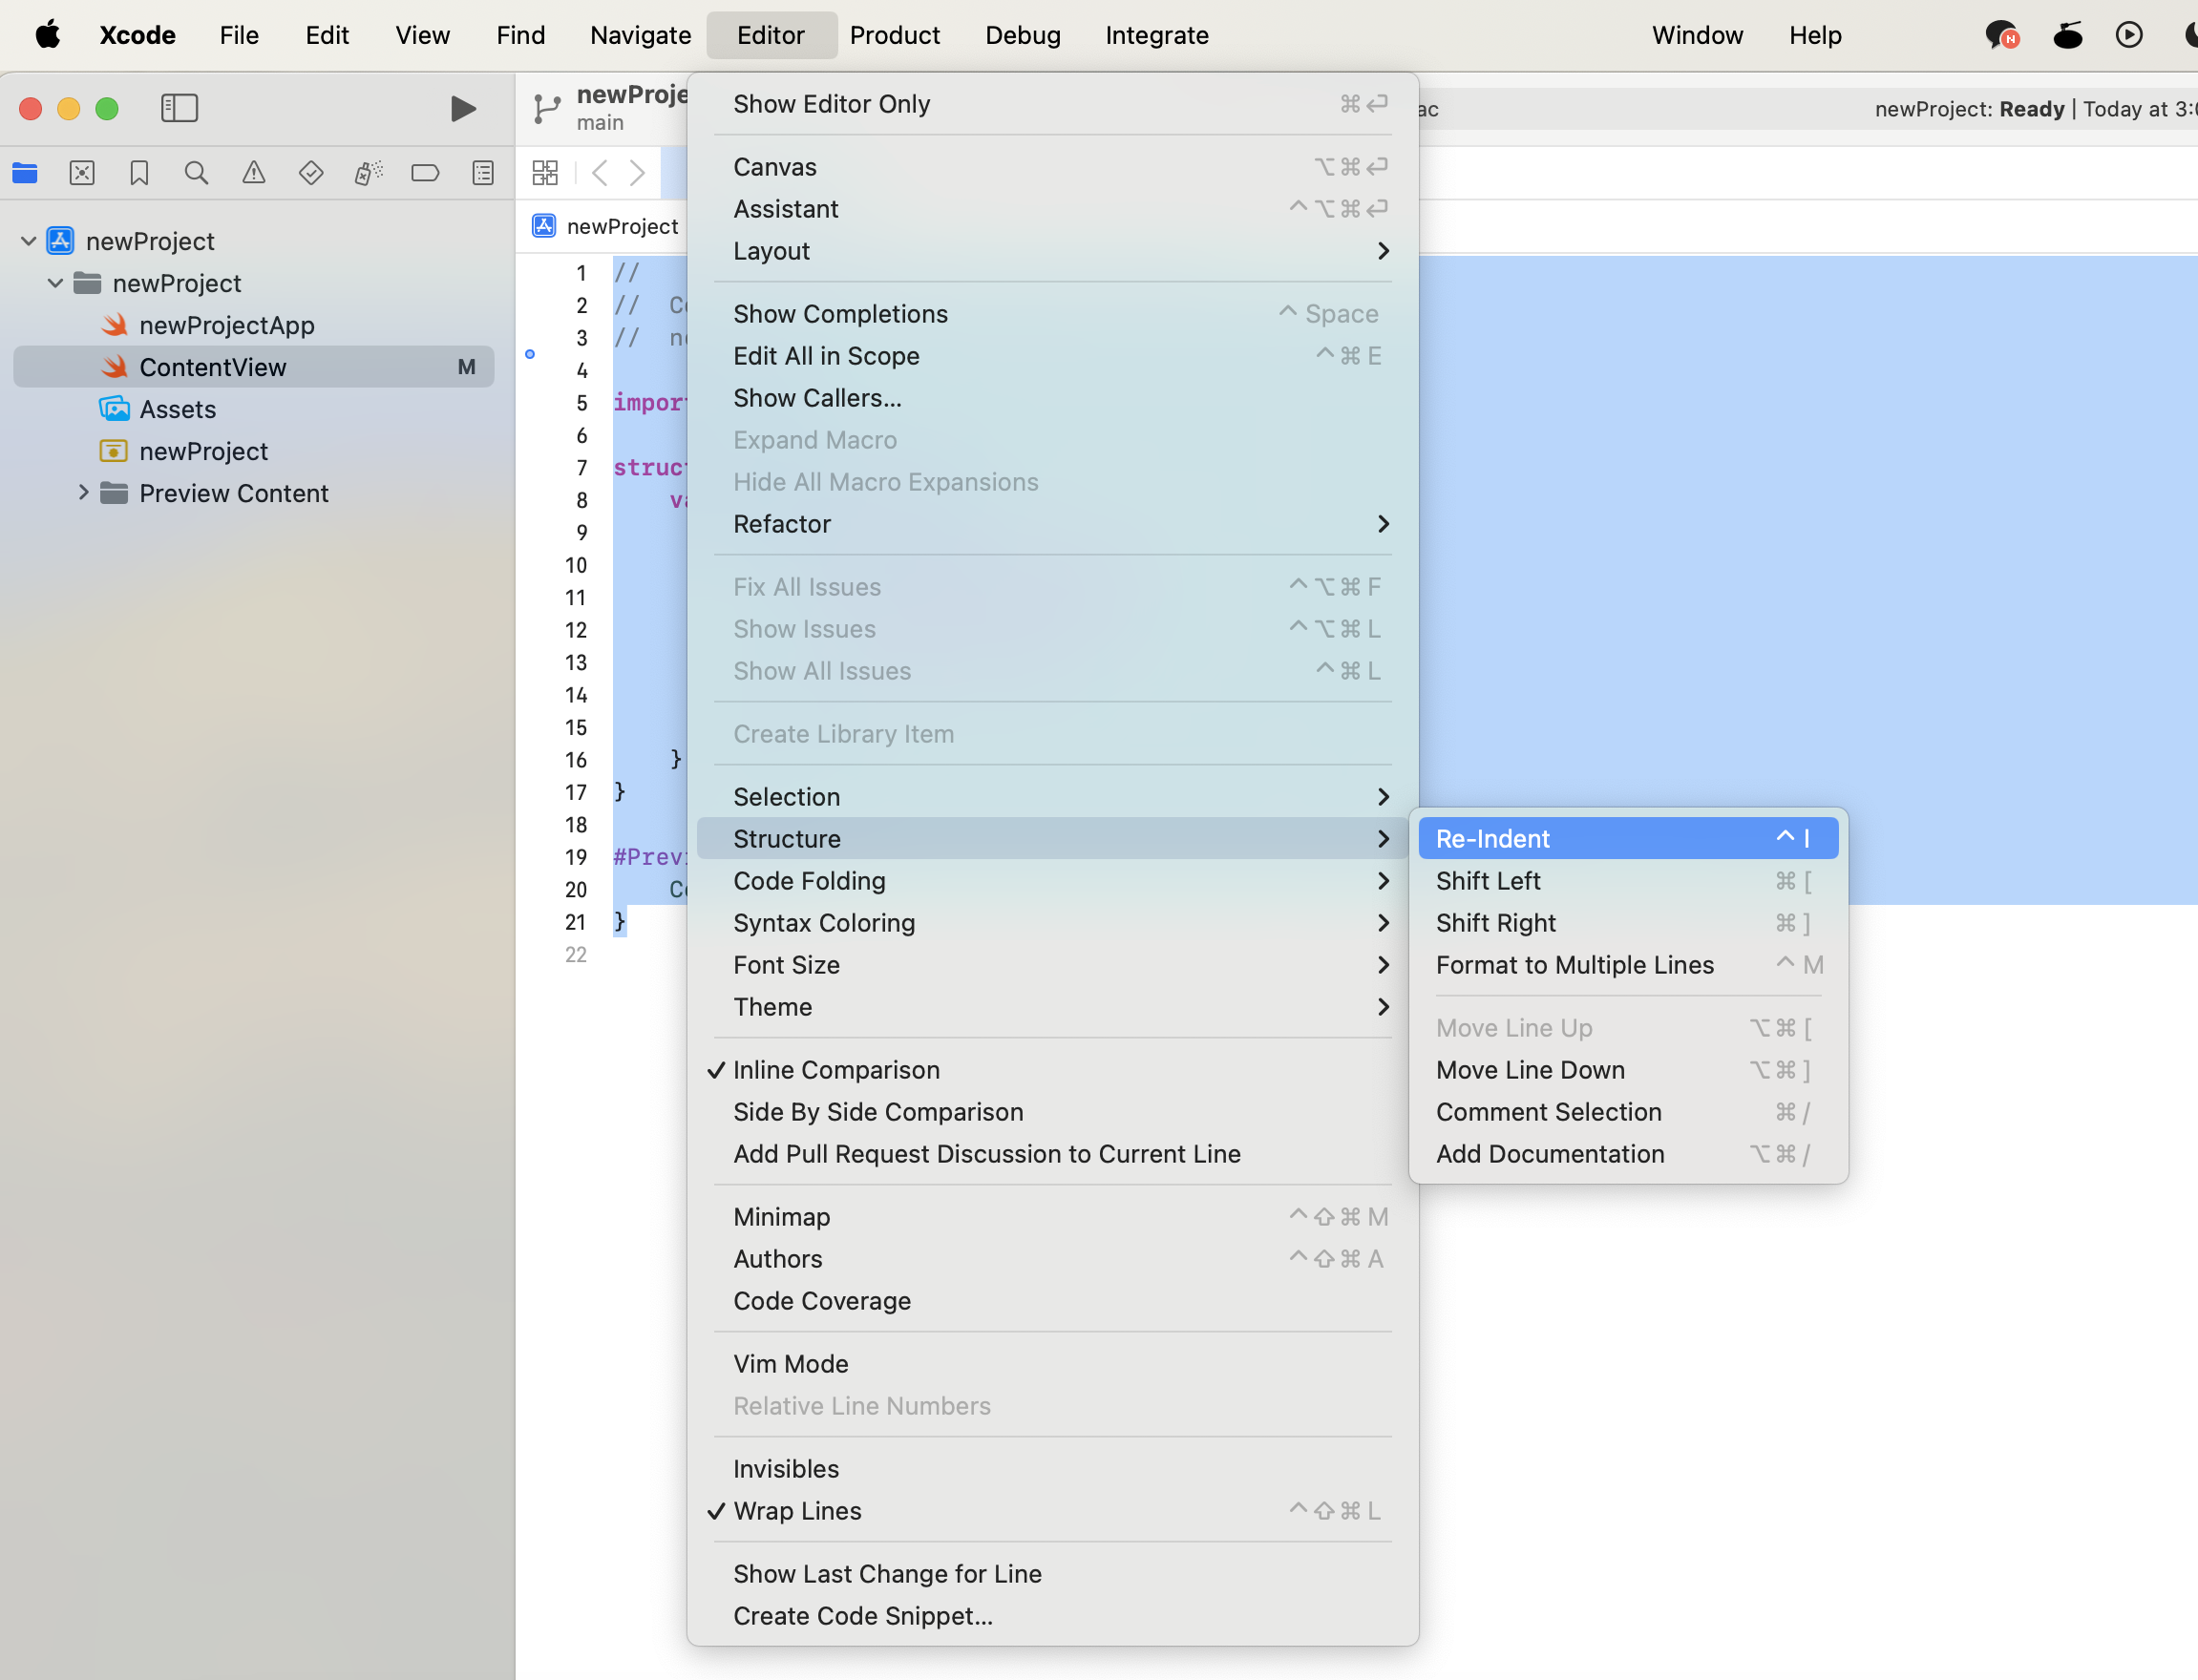
Task: Select ContentView in the file tree
Action: [x=254, y=367]
